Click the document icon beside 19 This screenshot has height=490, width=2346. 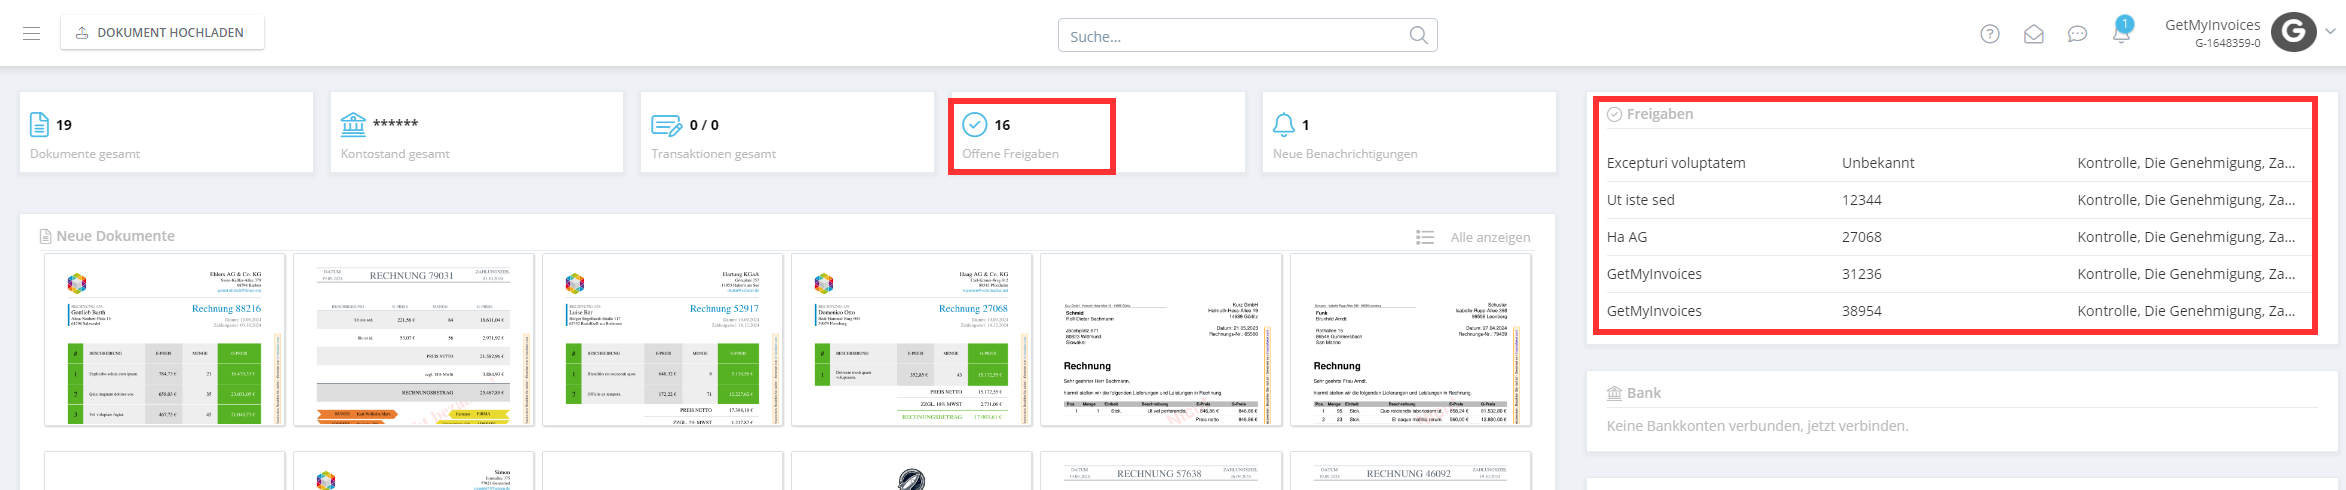coord(39,124)
